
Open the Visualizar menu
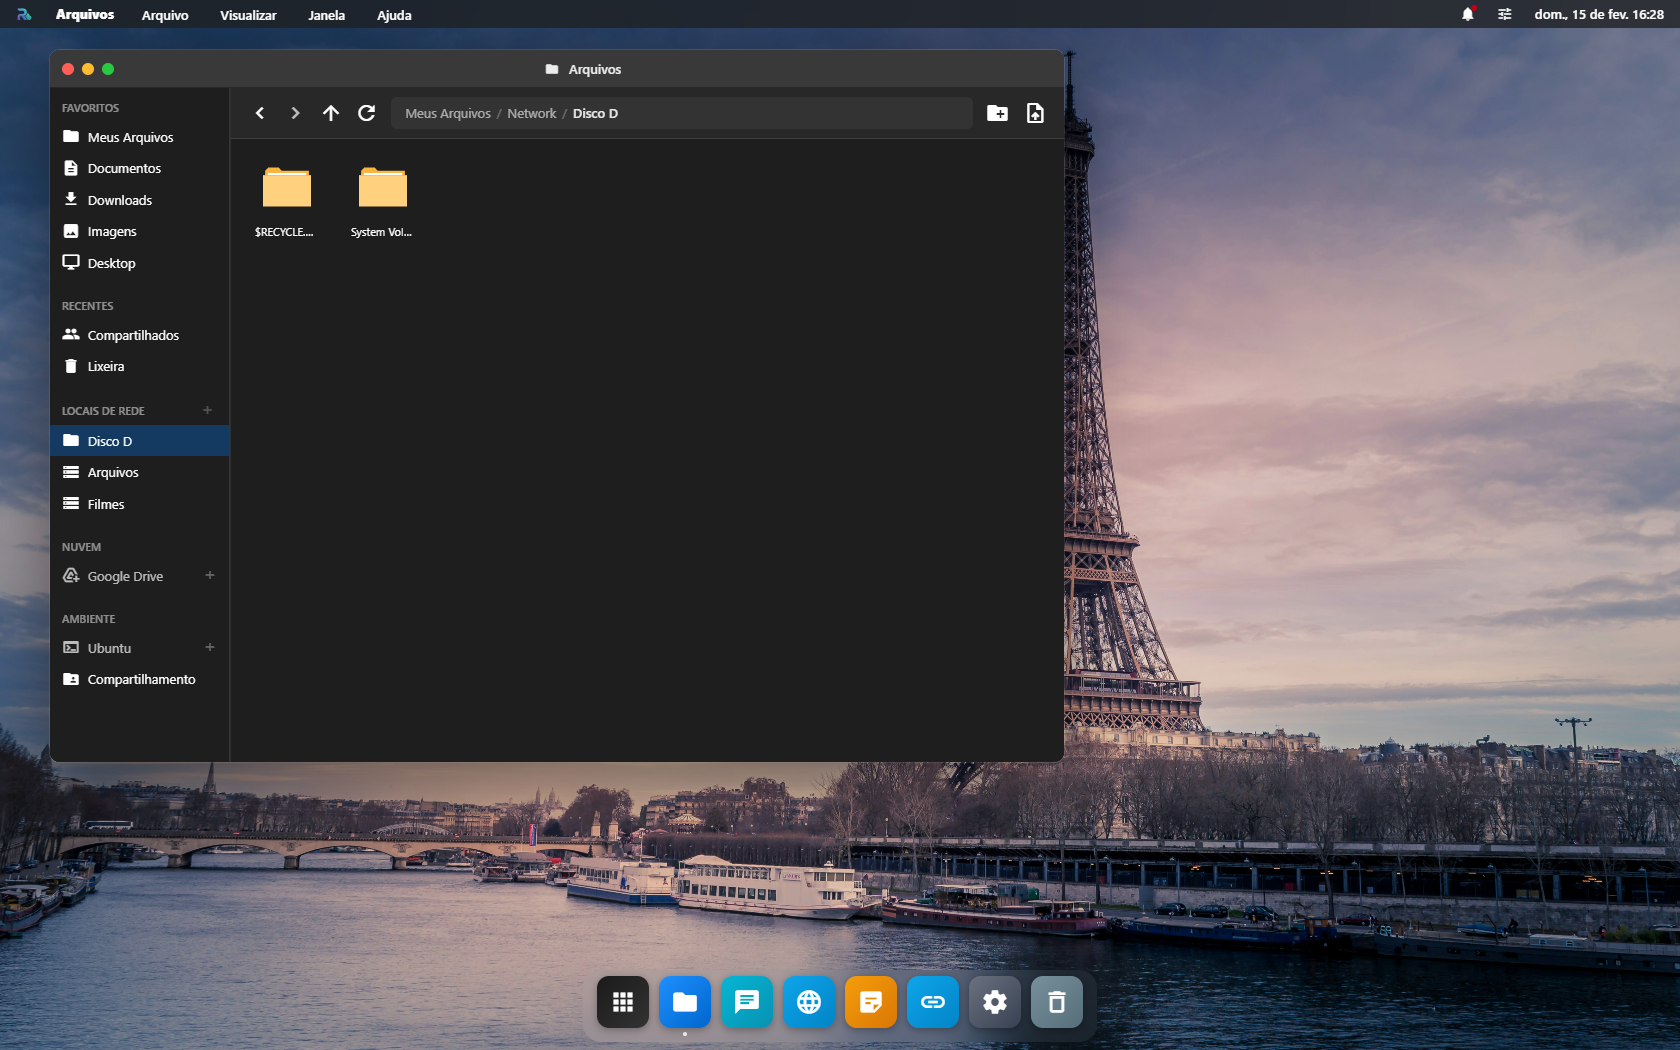tap(248, 15)
